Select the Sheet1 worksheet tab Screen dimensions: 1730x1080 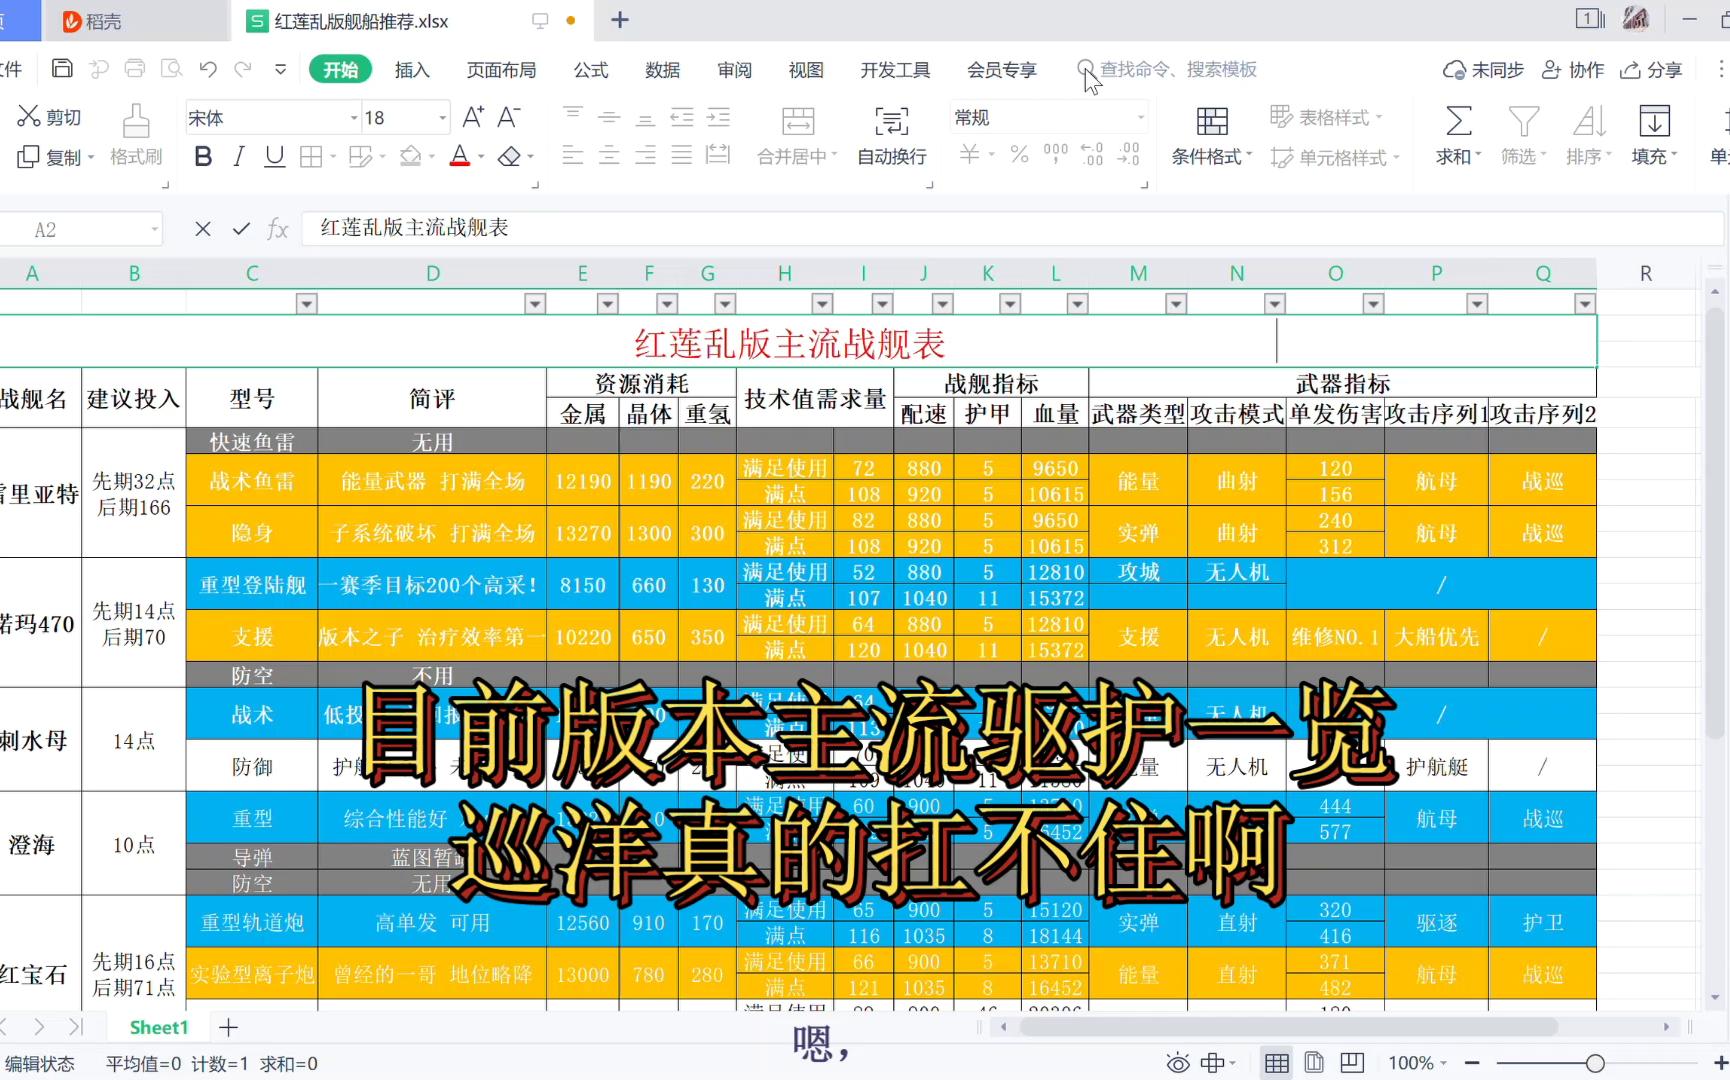158,1027
